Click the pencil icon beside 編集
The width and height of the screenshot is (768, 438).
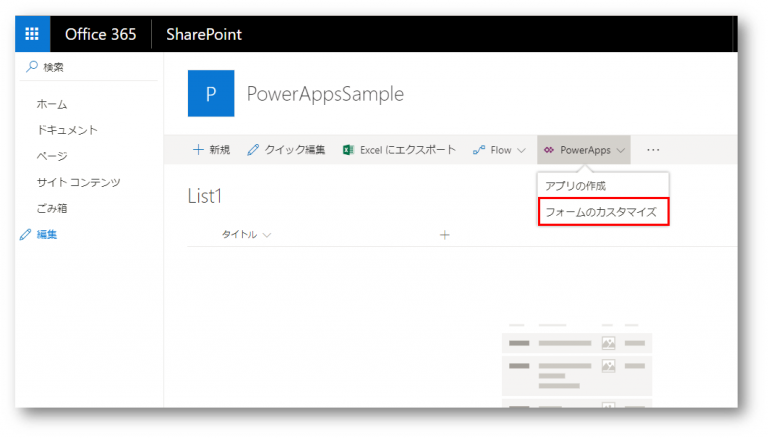(25, 234)
